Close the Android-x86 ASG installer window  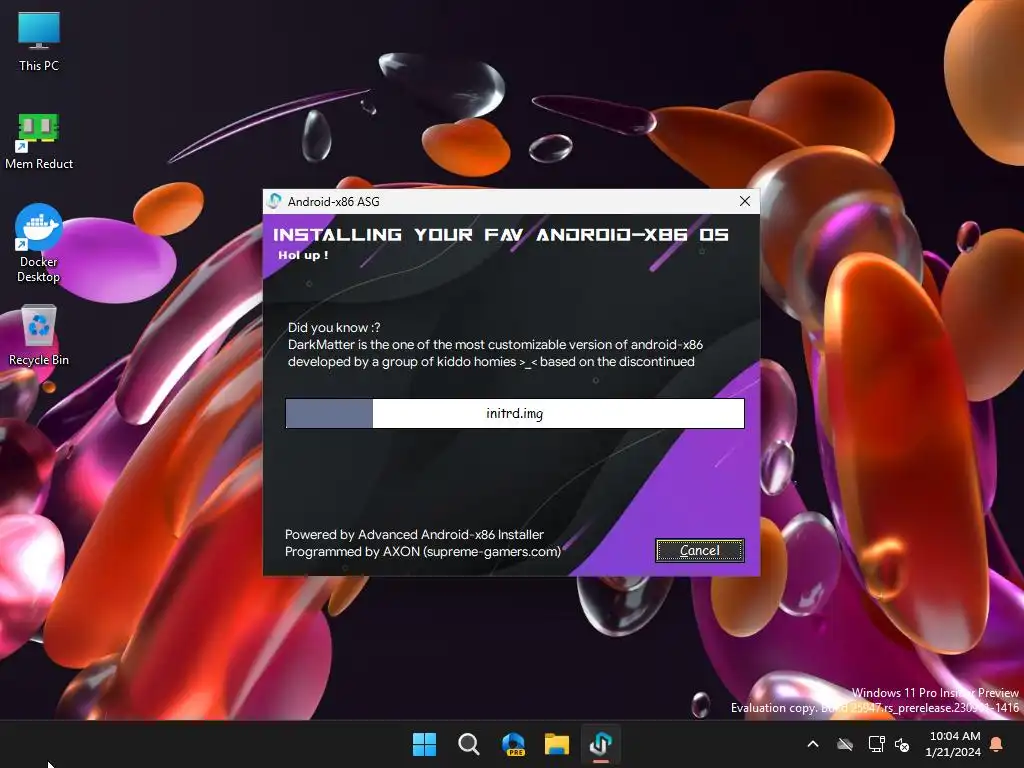744,201
